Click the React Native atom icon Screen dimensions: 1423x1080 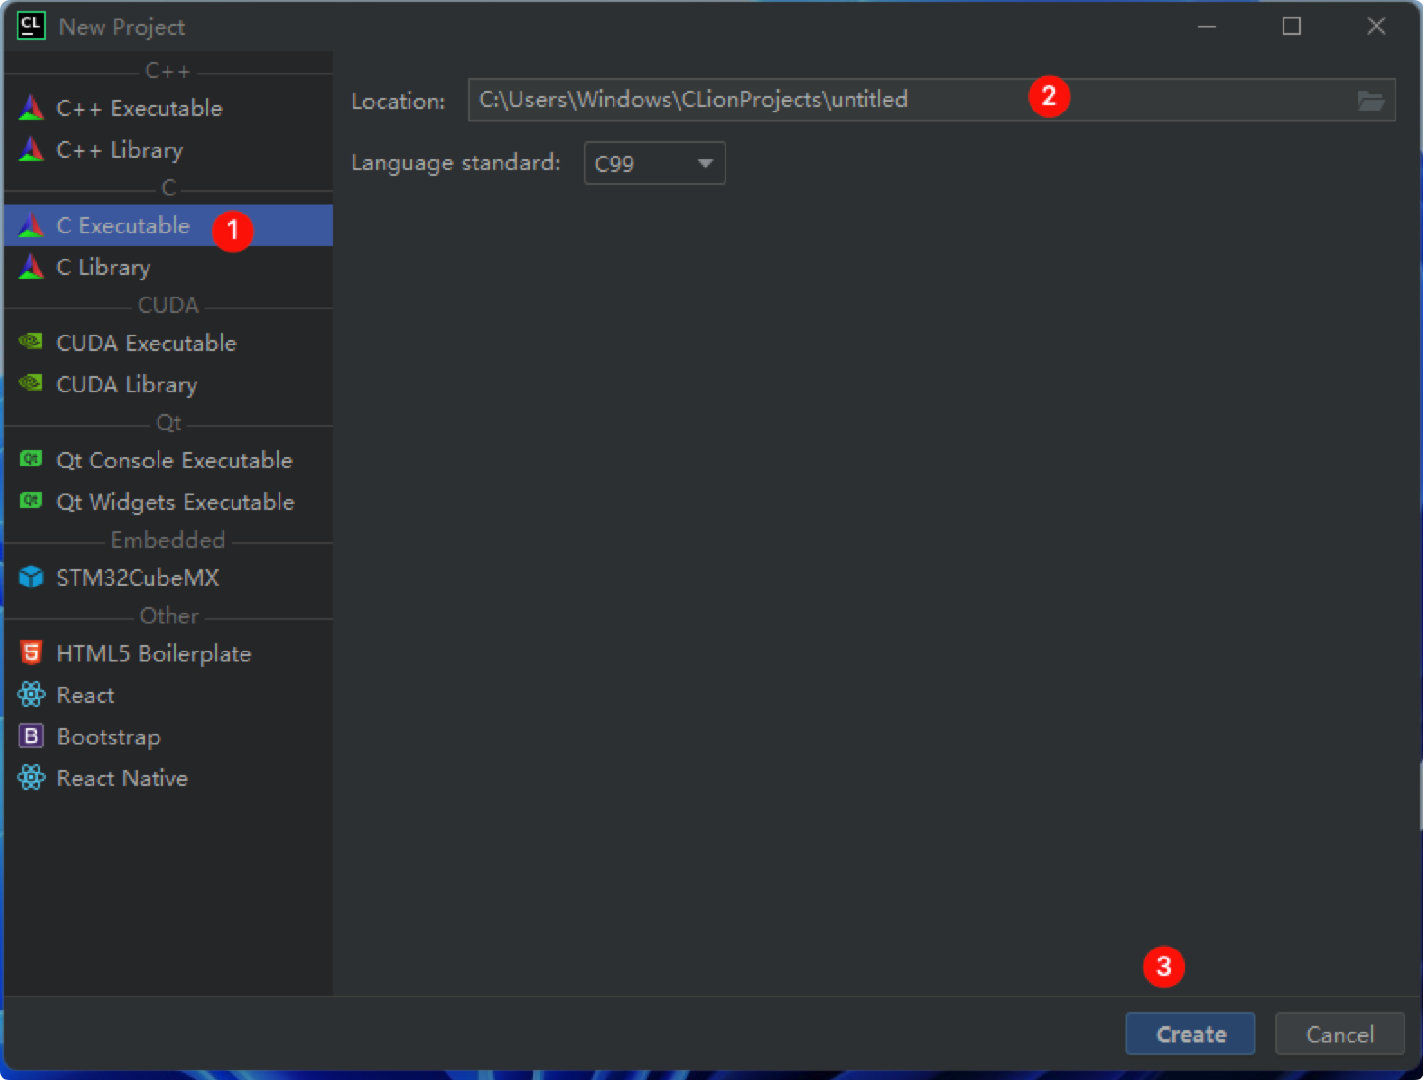31,778
